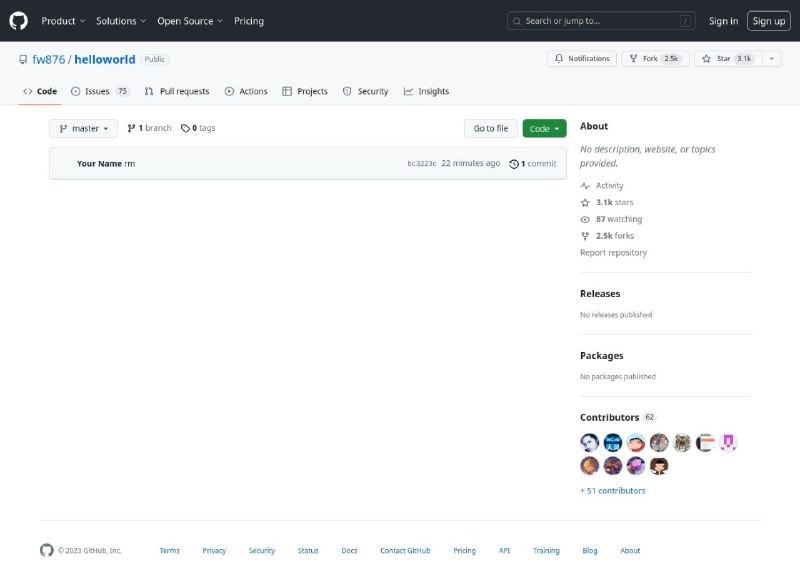Open the pink pixel-art contributor avatar
The image size is (800, 586).
[x=728, y=443]
